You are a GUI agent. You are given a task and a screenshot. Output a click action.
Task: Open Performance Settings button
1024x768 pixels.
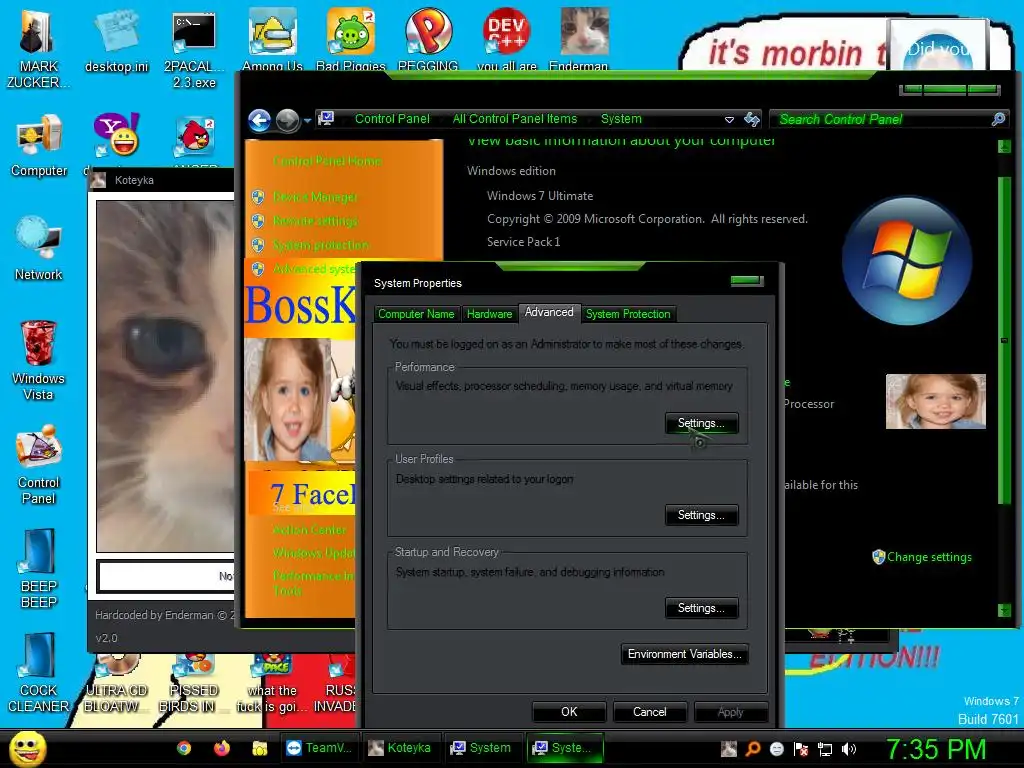pos(701,423)
